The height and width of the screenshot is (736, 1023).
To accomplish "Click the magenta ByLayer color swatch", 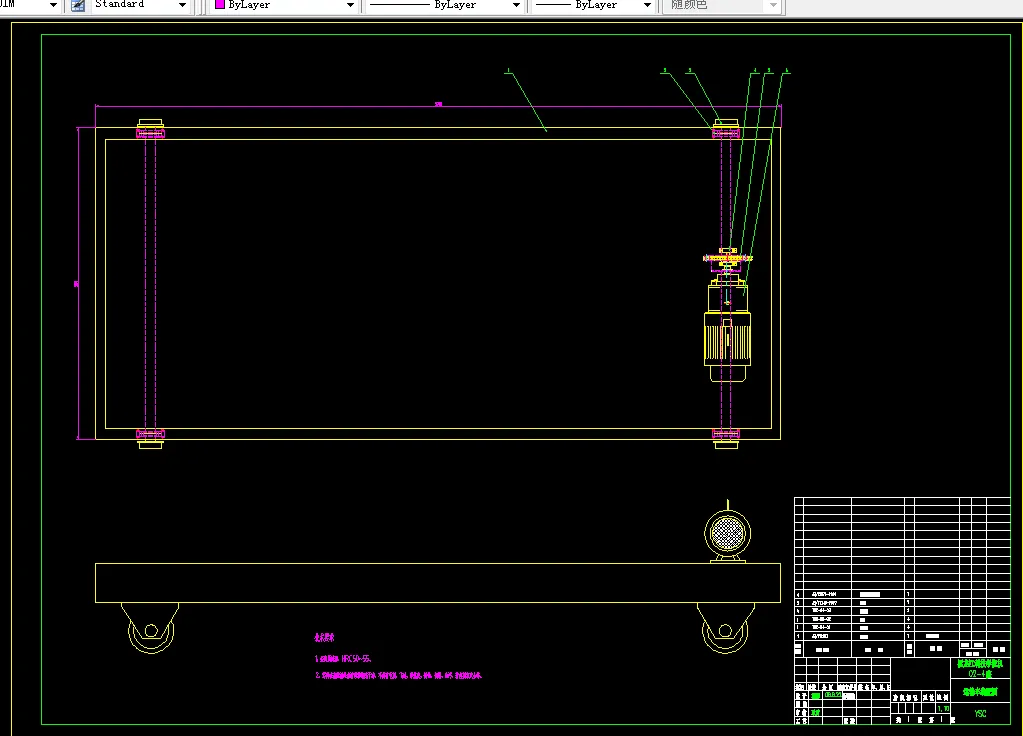I will pyautogui.click(x=220, y=5).
